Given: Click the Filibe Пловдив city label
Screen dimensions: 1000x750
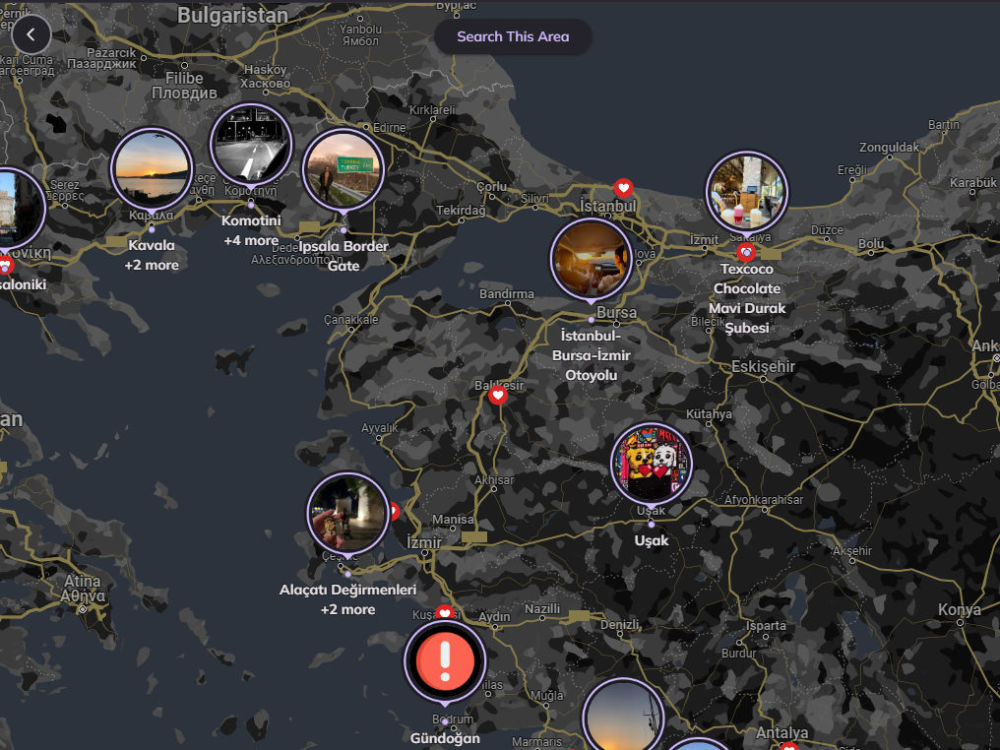Looking at the screenshot, I should click(x=184, y=85).
